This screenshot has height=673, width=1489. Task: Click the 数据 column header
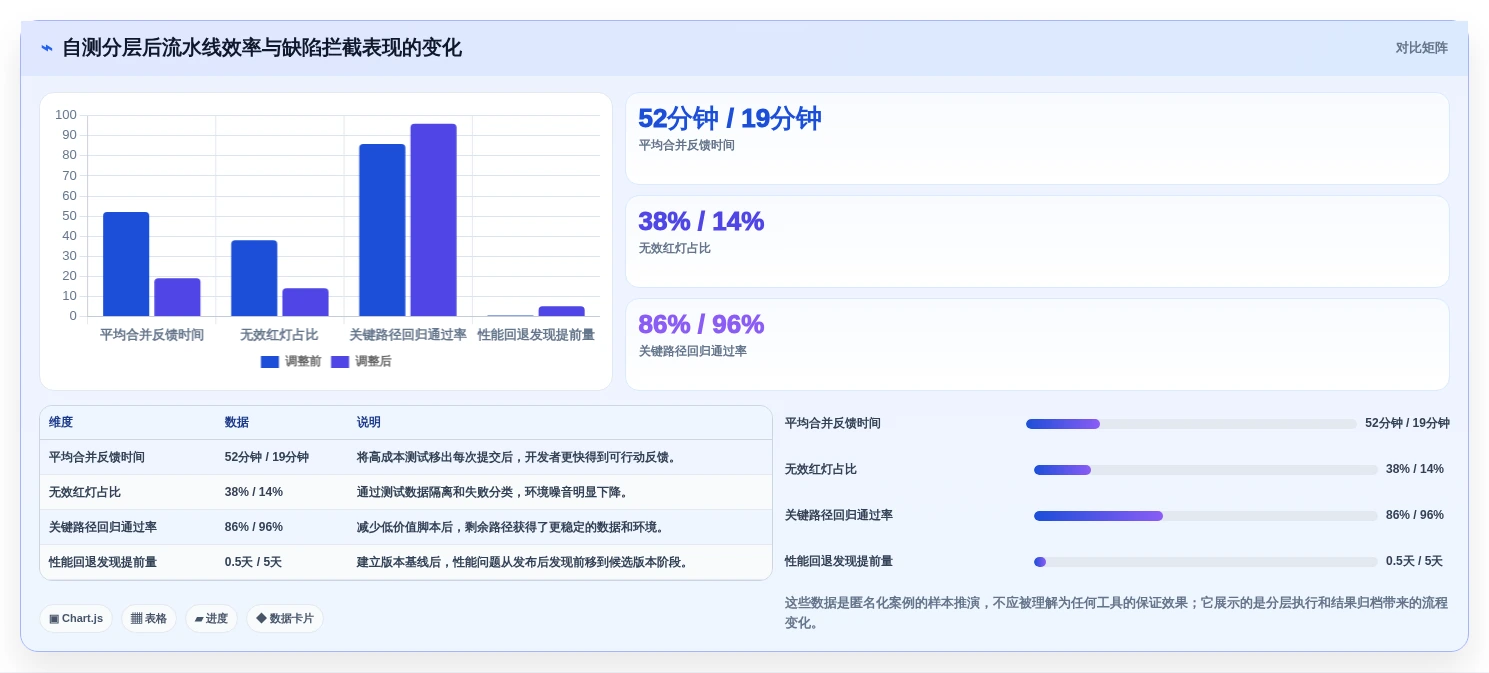pyautogui.click(x=237, y=423)
